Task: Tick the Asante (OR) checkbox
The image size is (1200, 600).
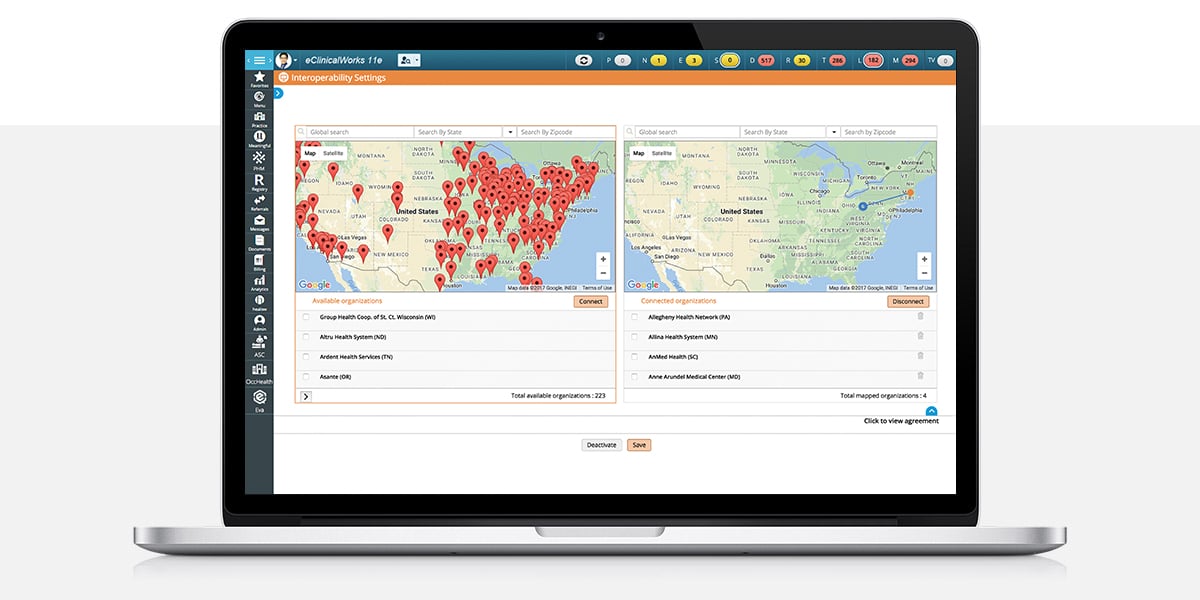Action: (306, 377)
